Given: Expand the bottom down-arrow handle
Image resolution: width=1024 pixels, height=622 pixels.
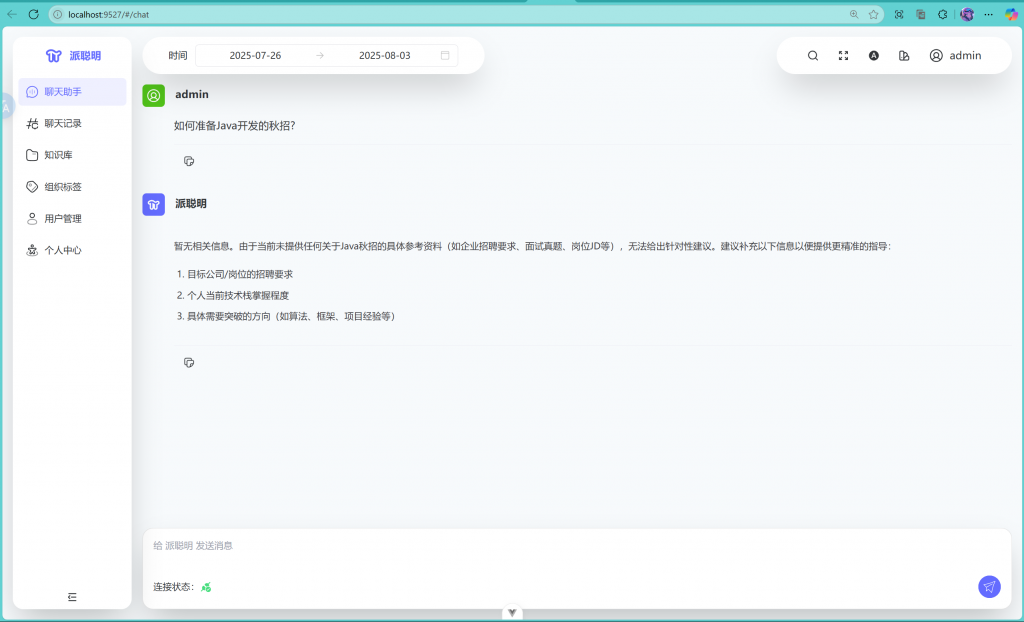Looking at the screenshot, I should click(x=512, y=612).
